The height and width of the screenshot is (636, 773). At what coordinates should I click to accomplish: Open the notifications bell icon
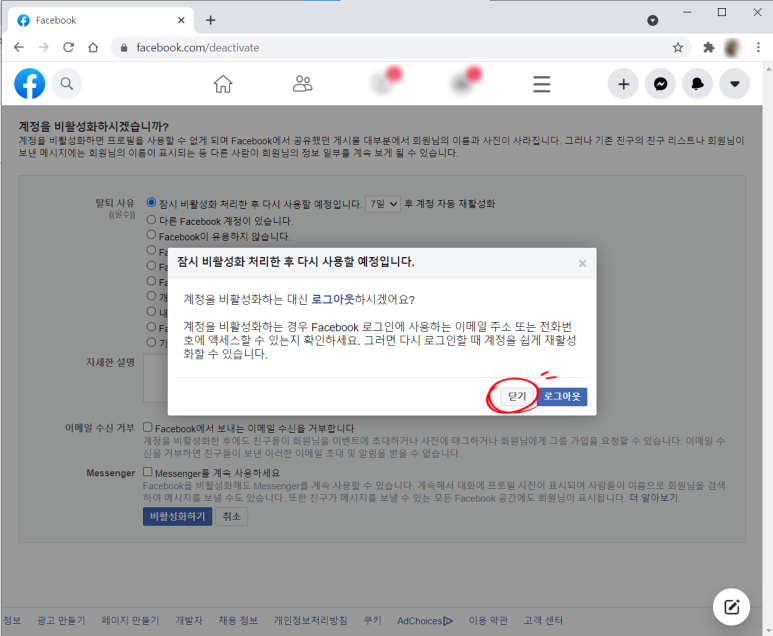pyautogui.click(x=698, y=84)
